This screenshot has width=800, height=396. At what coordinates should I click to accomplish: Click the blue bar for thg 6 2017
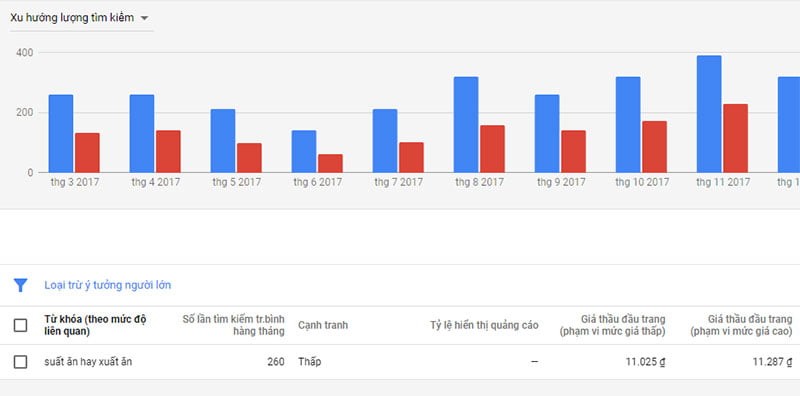[304, 151]
